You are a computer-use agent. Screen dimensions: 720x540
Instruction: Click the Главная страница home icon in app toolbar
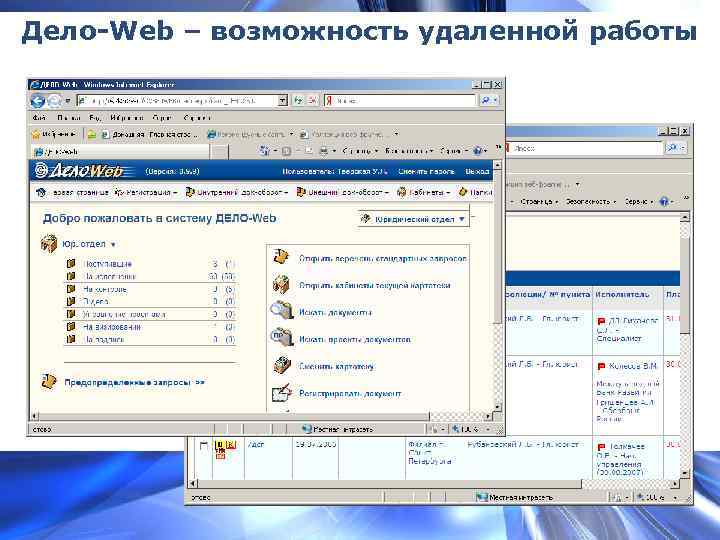(x=41, y=192)
